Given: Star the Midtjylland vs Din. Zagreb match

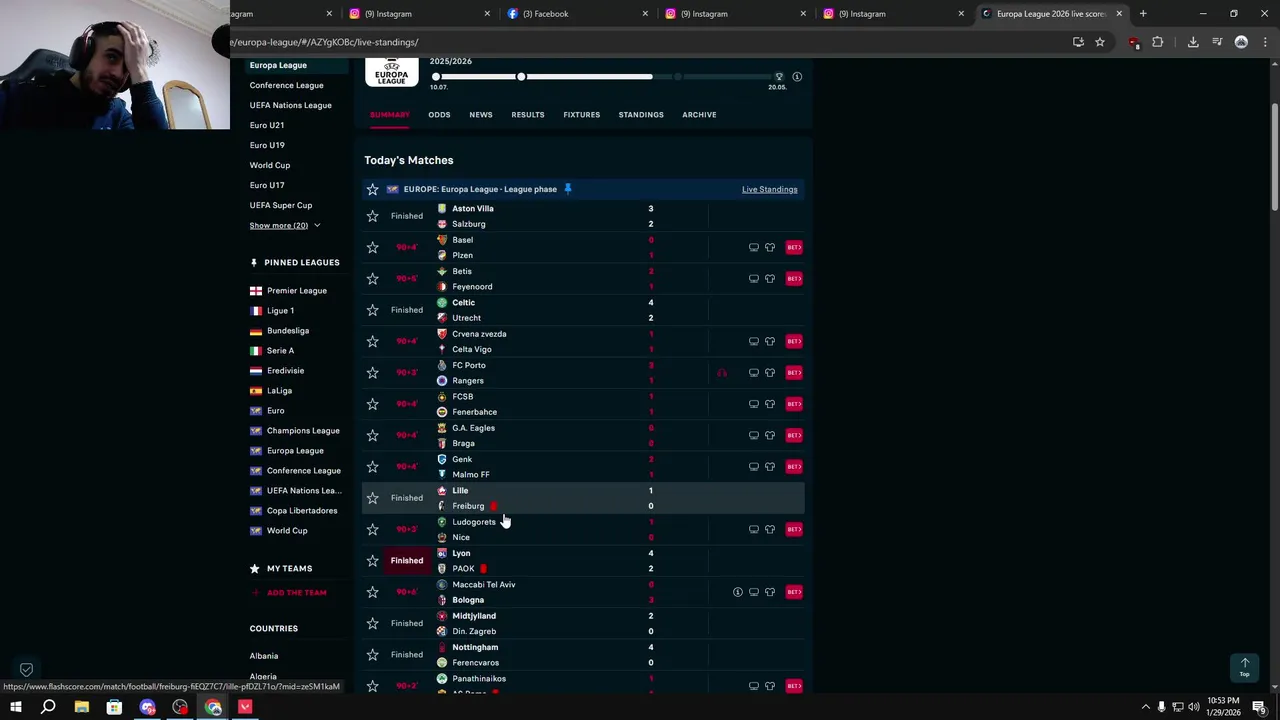Looking at the screenshot, I should 372,623.
